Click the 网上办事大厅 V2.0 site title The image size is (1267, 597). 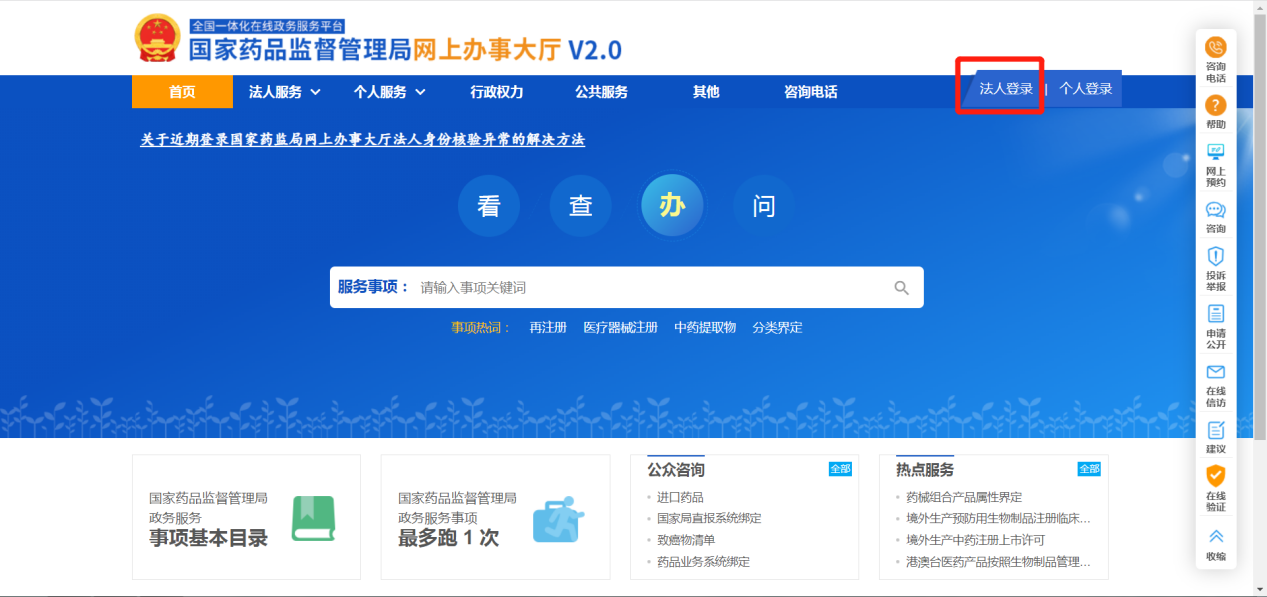coord(518,49)
